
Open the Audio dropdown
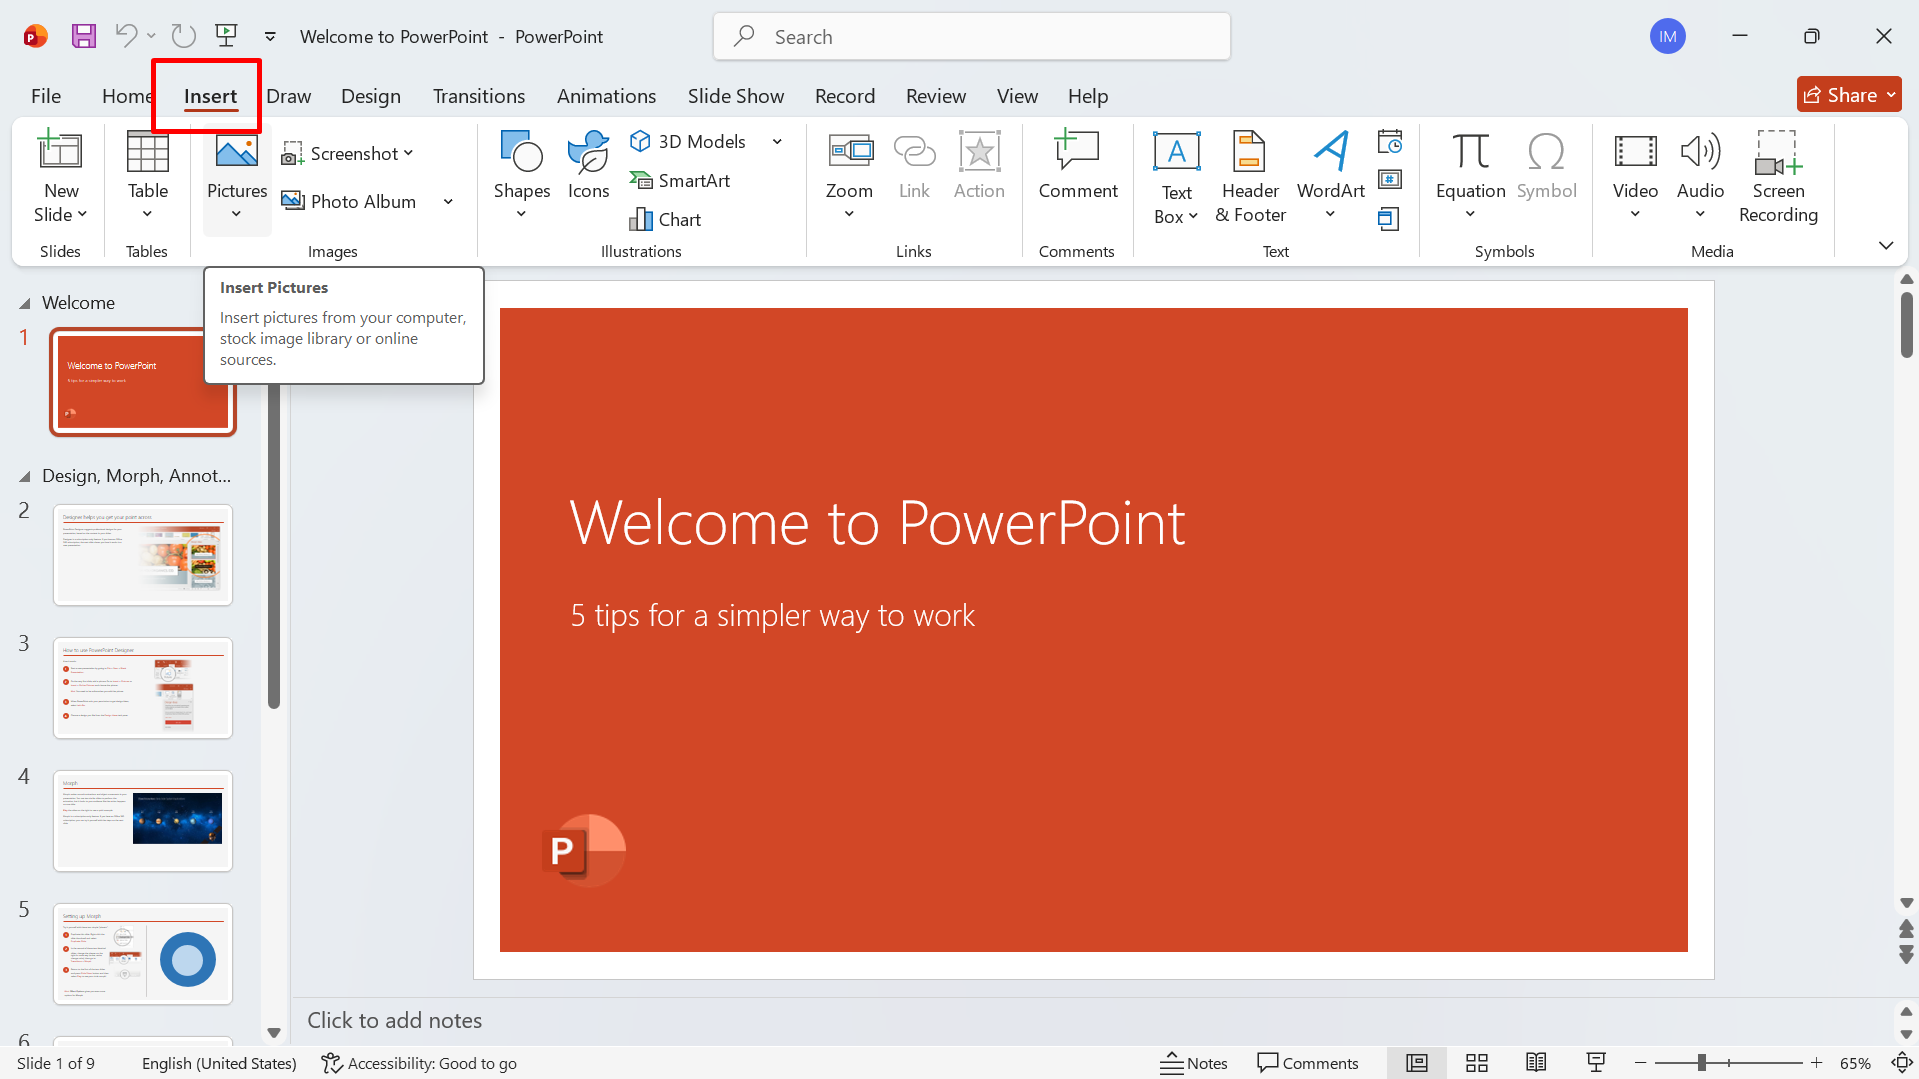pyautogui.click(x=1700, y=214)
